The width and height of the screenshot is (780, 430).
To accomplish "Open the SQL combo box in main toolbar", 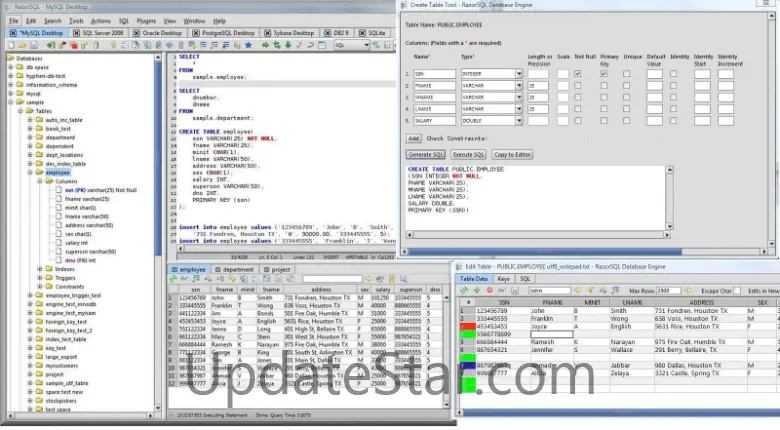I will (x=351, y=45).
